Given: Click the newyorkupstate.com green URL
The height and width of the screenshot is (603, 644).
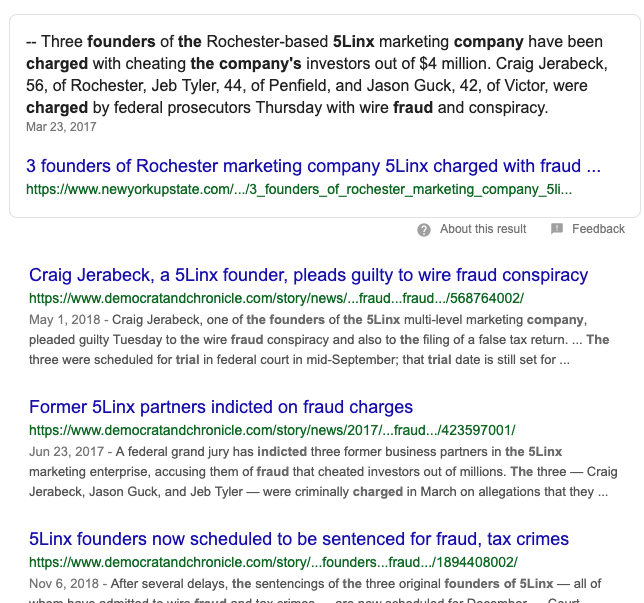Looking at the screenshot, I should pos(299,189).
